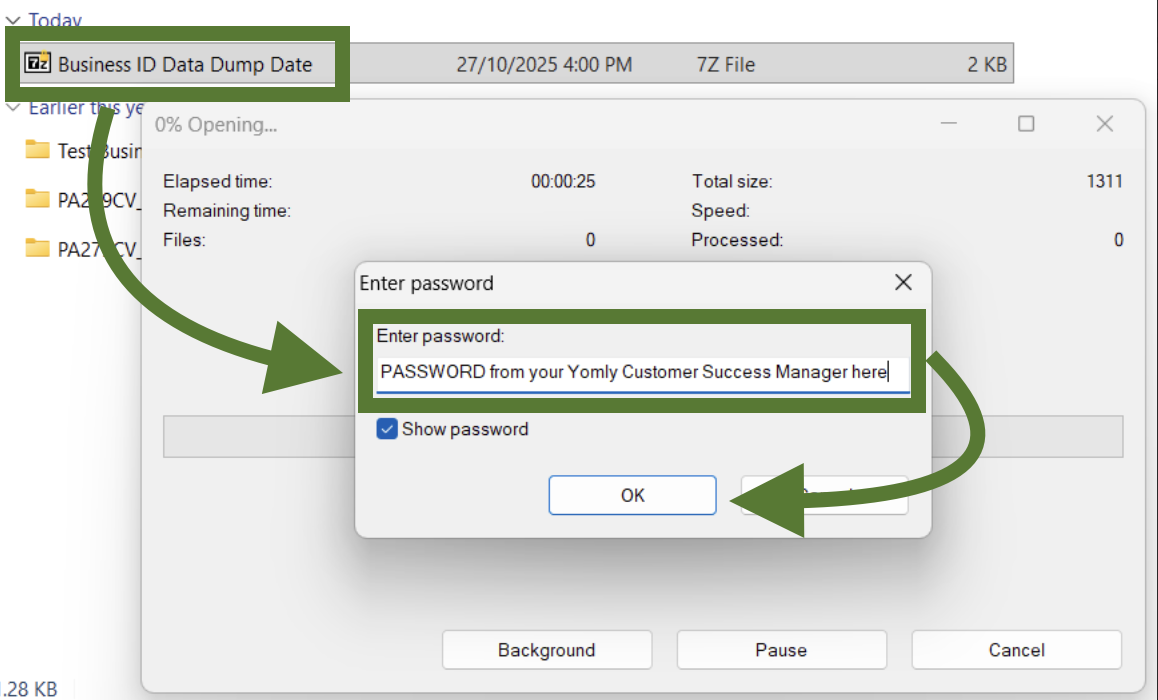The height and width of the screenshot is (700, 1158).
Task: Click the 7Z File type cell
Action: [725, 64]
